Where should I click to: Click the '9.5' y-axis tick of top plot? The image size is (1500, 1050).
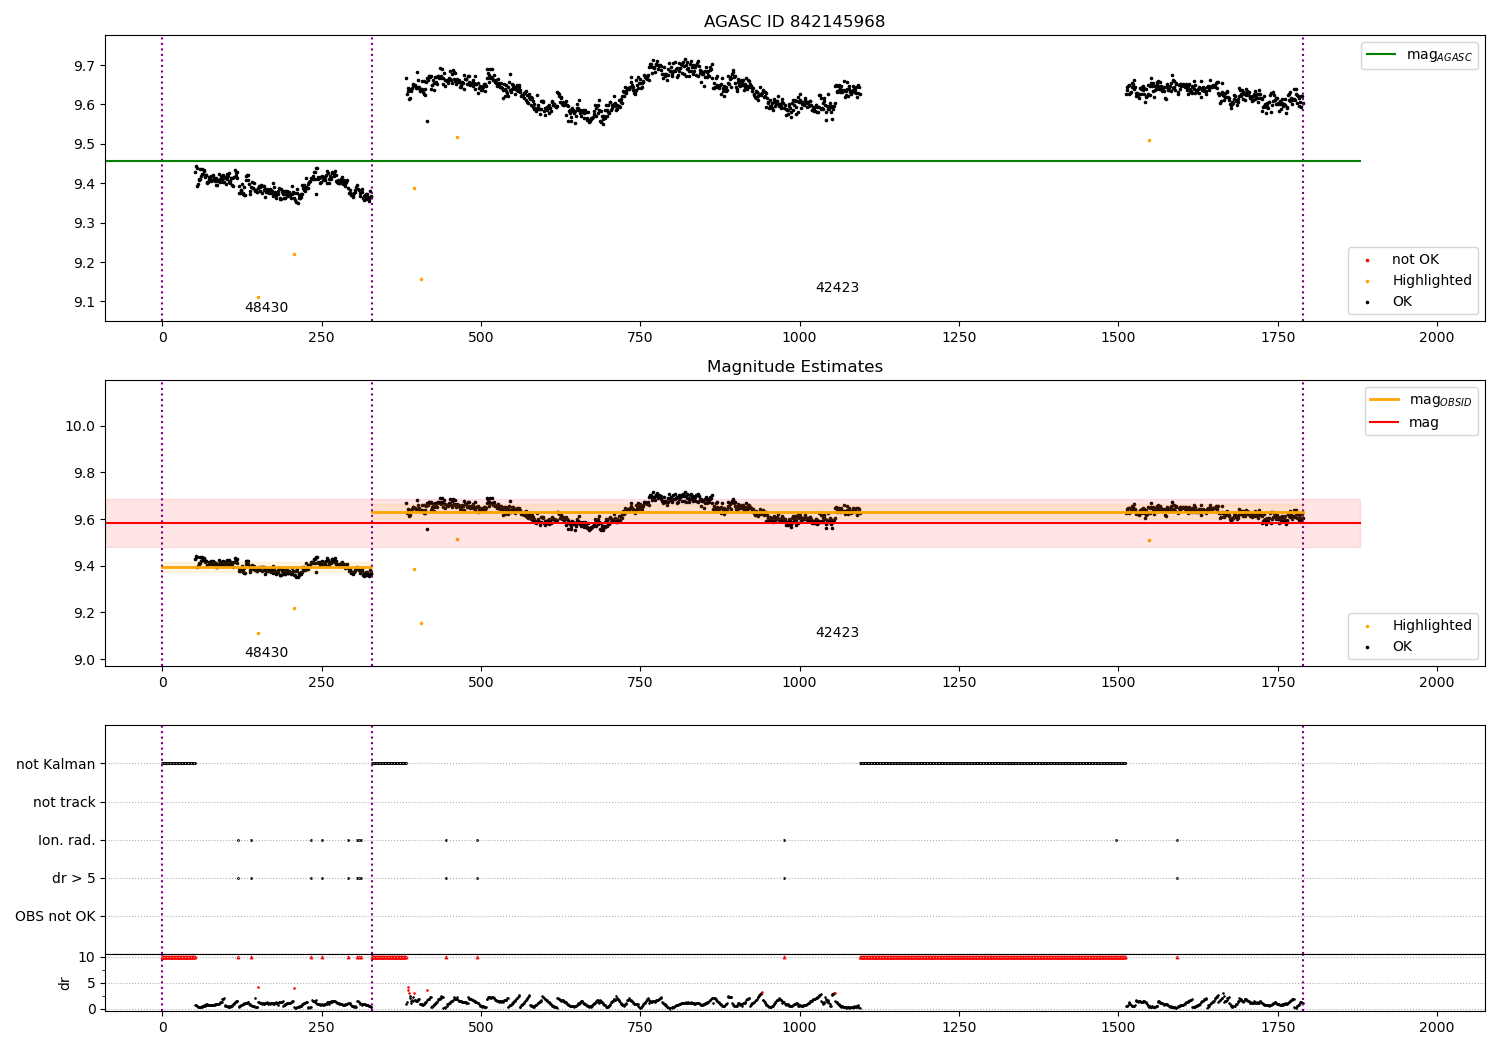point(84,145)
